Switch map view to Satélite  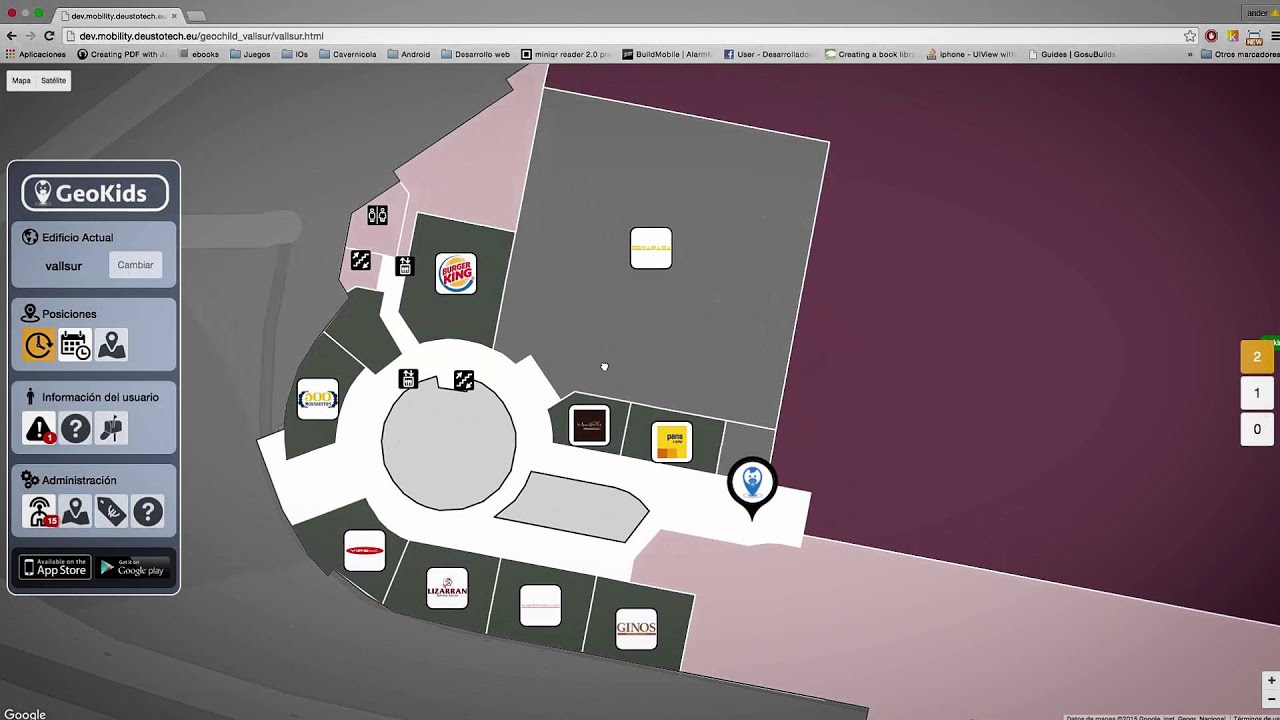click(x=53, y=81)
